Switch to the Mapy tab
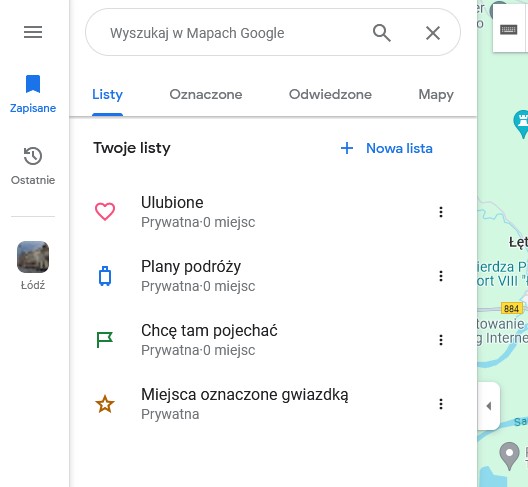The height and width of the screenshot is (487, 528). coord(436,95)
